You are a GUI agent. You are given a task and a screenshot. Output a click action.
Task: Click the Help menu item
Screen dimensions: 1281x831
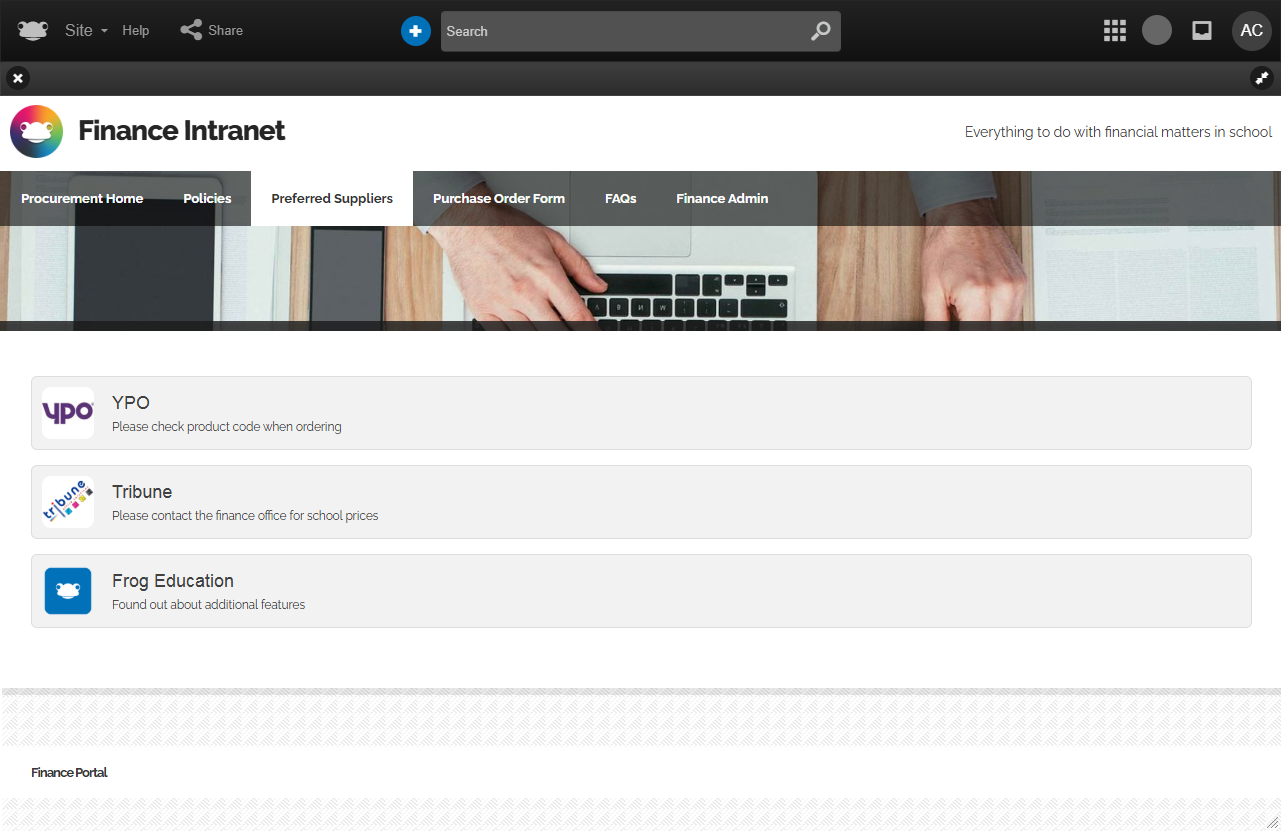136,30
